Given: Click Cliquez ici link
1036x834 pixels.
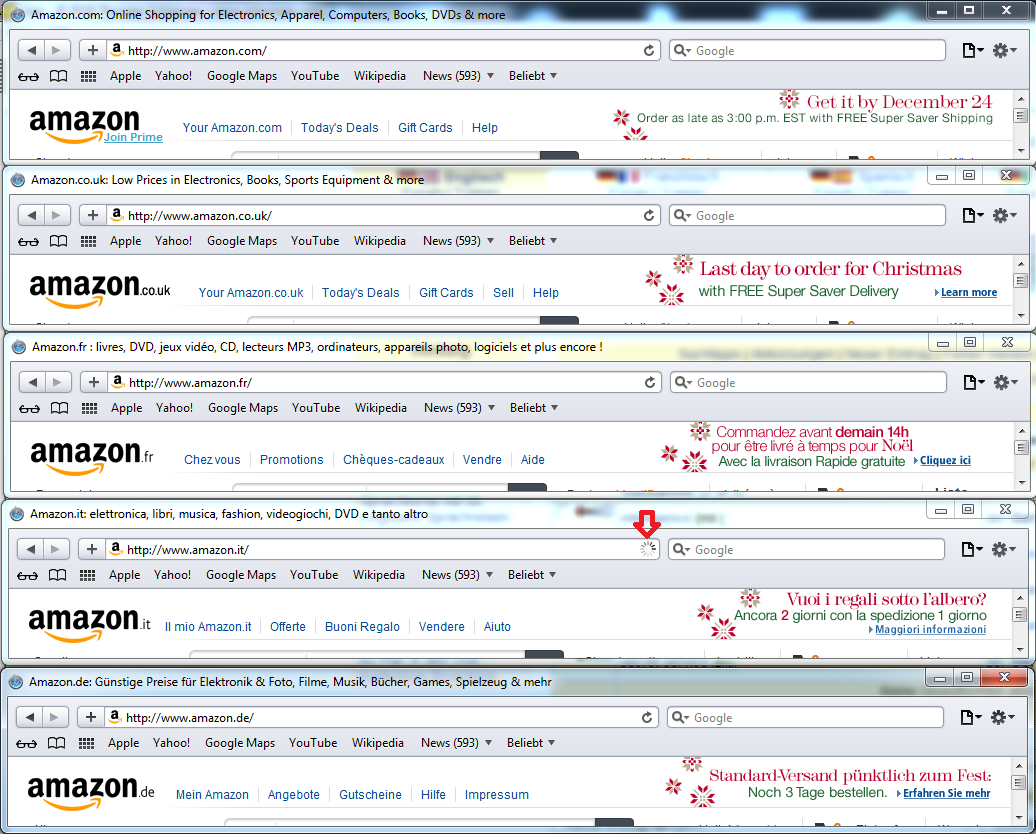Looking at the screenshot, I should (x=945, y=461).
